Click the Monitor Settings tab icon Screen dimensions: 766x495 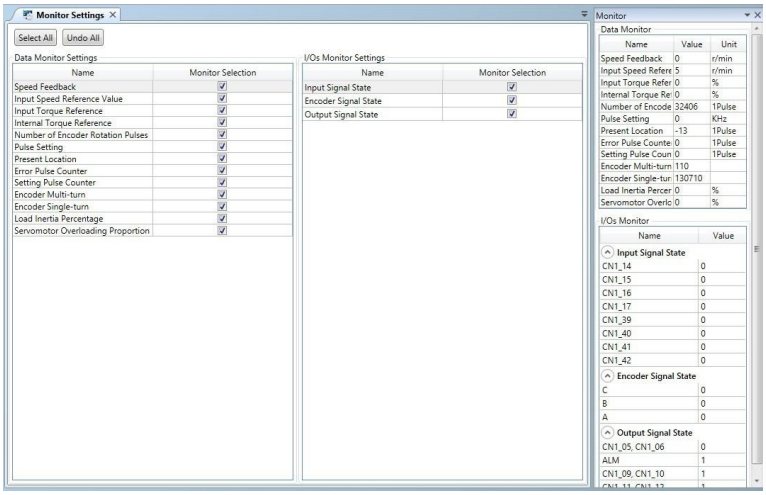tap(28, 15)
